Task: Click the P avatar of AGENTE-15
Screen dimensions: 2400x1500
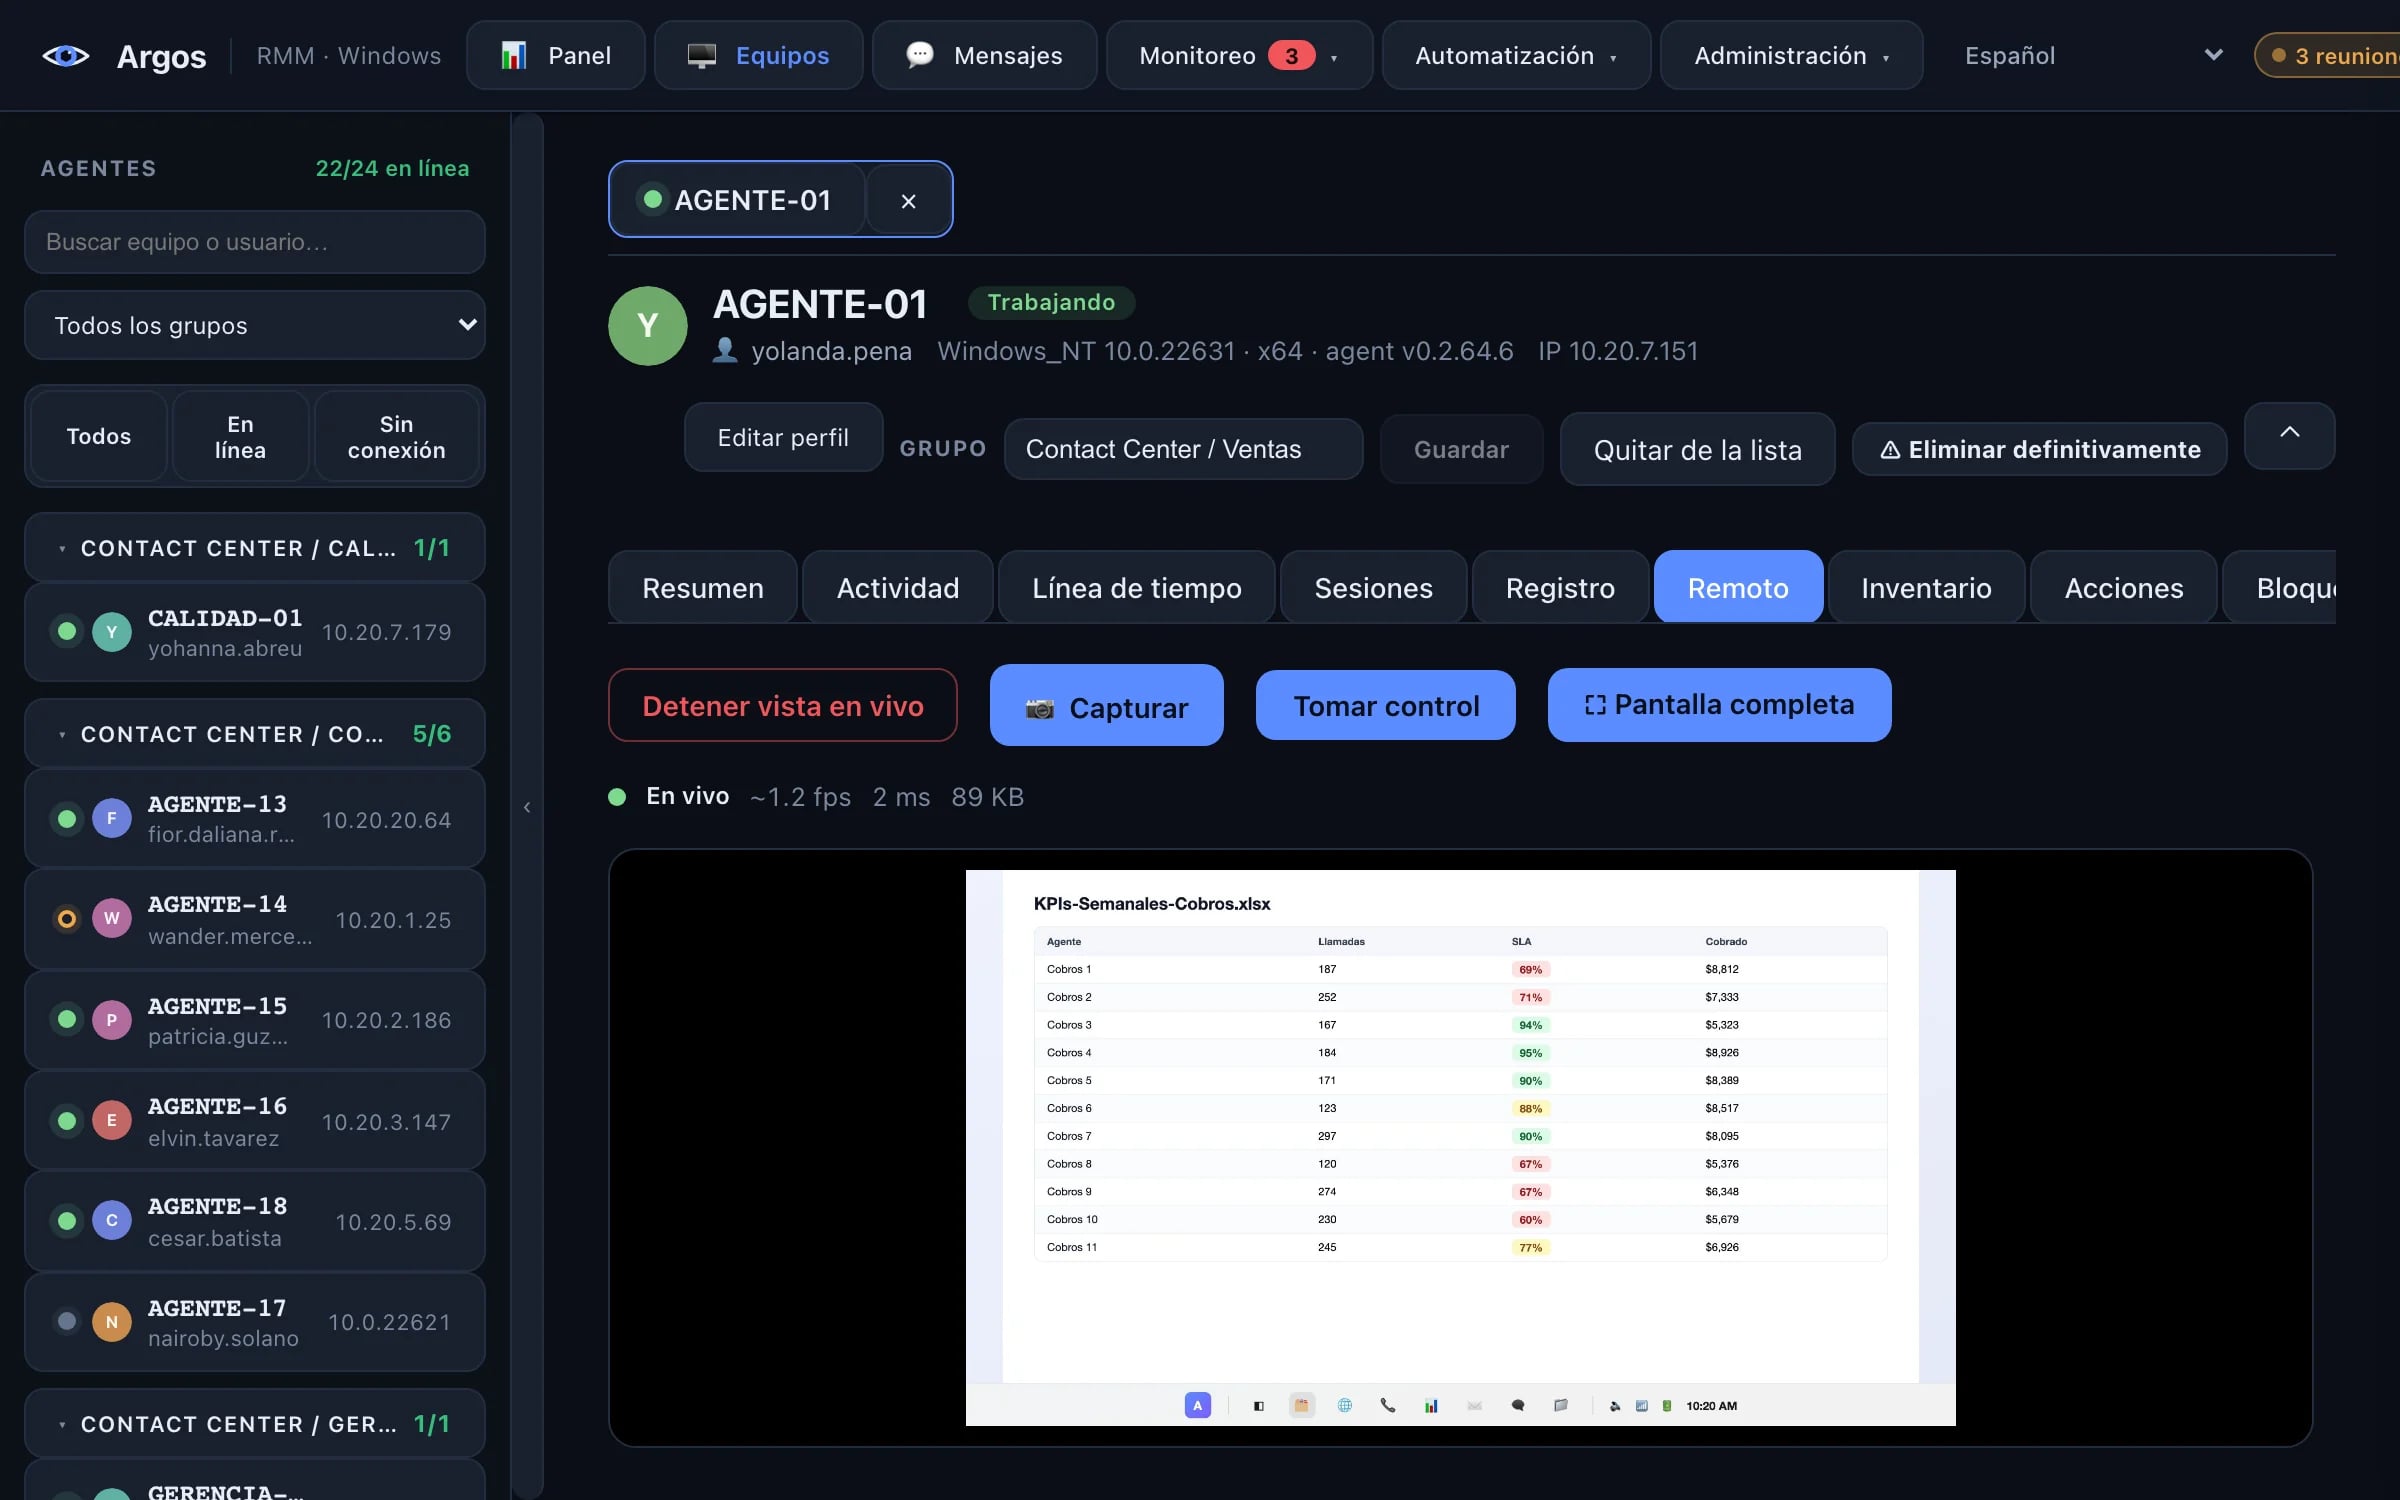Action: (112, 1020)
